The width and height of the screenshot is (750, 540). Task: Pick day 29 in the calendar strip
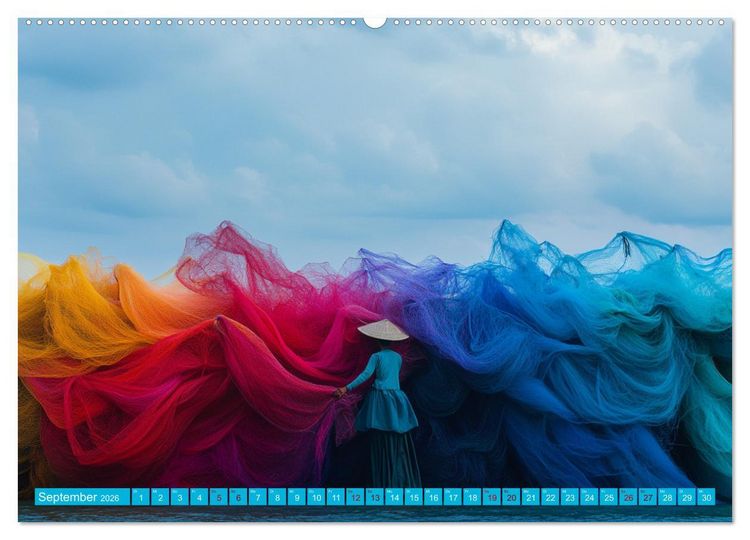(685, 497)
